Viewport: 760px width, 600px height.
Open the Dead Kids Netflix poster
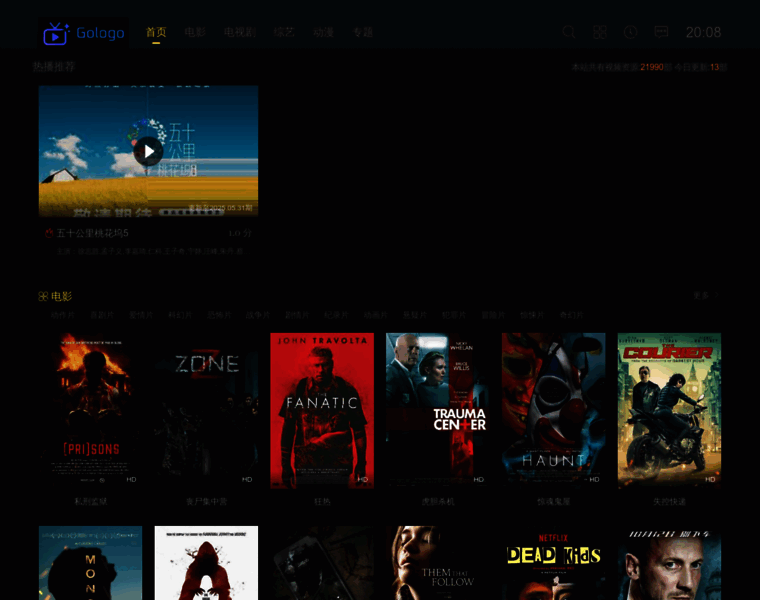(x=554, y=563)
